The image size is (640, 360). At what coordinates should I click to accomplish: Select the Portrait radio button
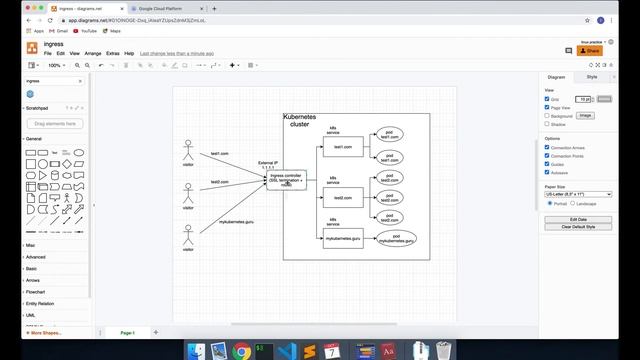pyautogui.click(x=550, y=203)
